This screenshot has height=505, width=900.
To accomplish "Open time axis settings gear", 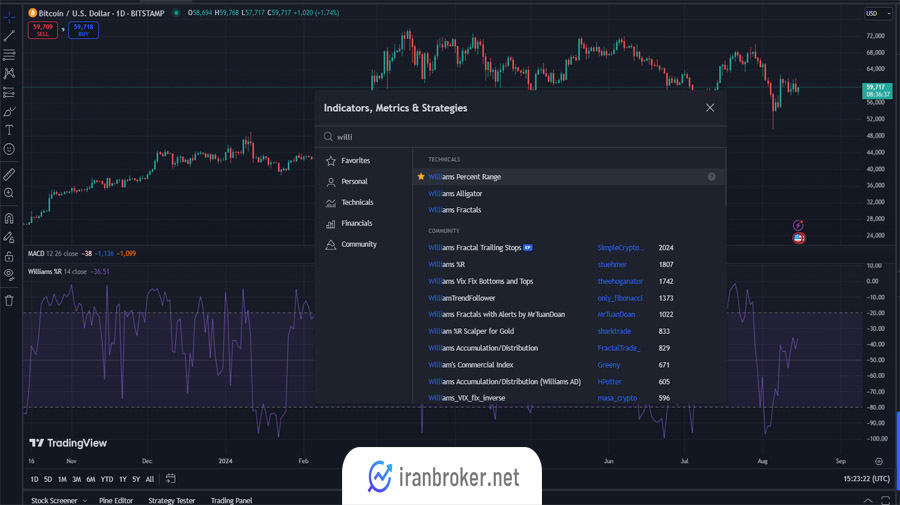I will (879, 461).
